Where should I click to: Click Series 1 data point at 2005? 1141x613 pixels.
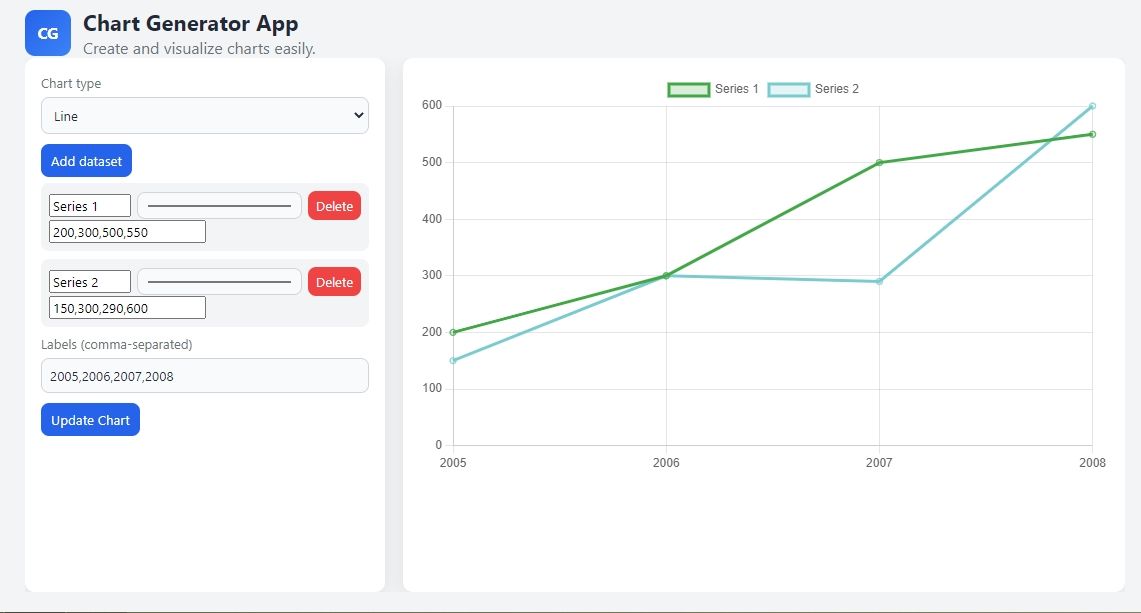pos(453,332)
